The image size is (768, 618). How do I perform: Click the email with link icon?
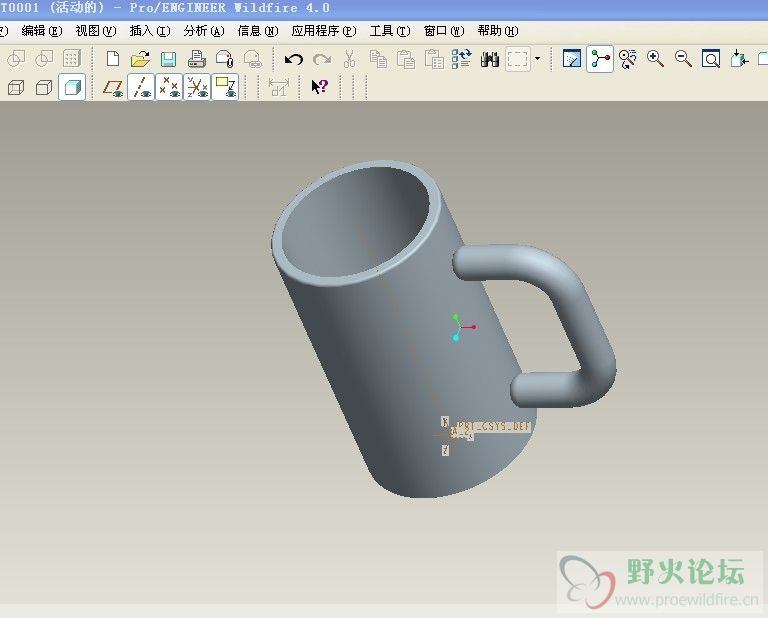[253, 59]
